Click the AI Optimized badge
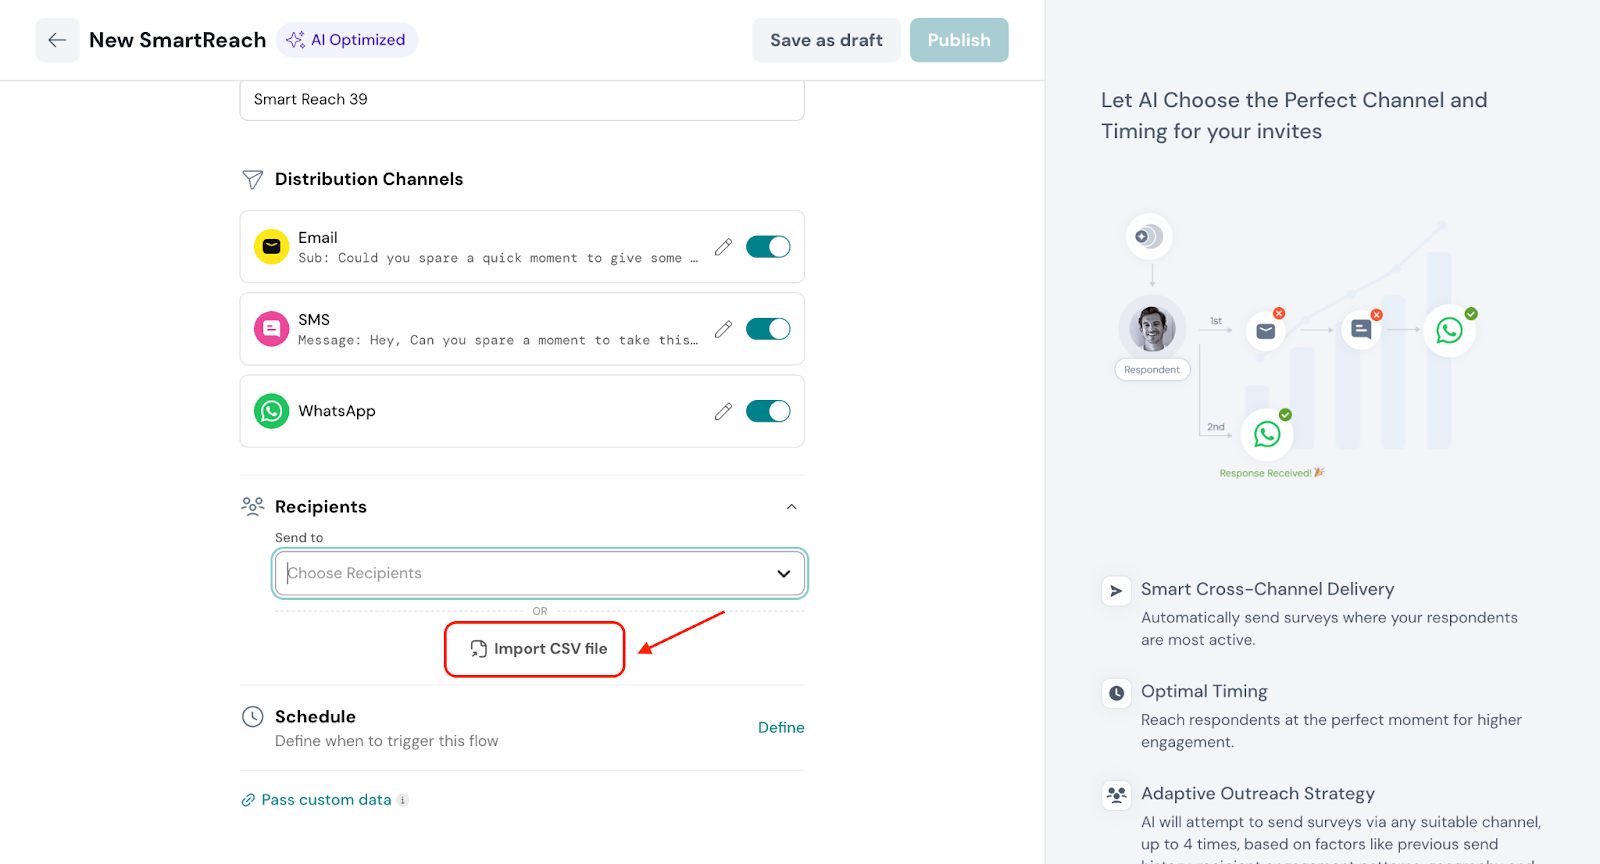Screen dimensions: 1600x864 tap(347, 40)
